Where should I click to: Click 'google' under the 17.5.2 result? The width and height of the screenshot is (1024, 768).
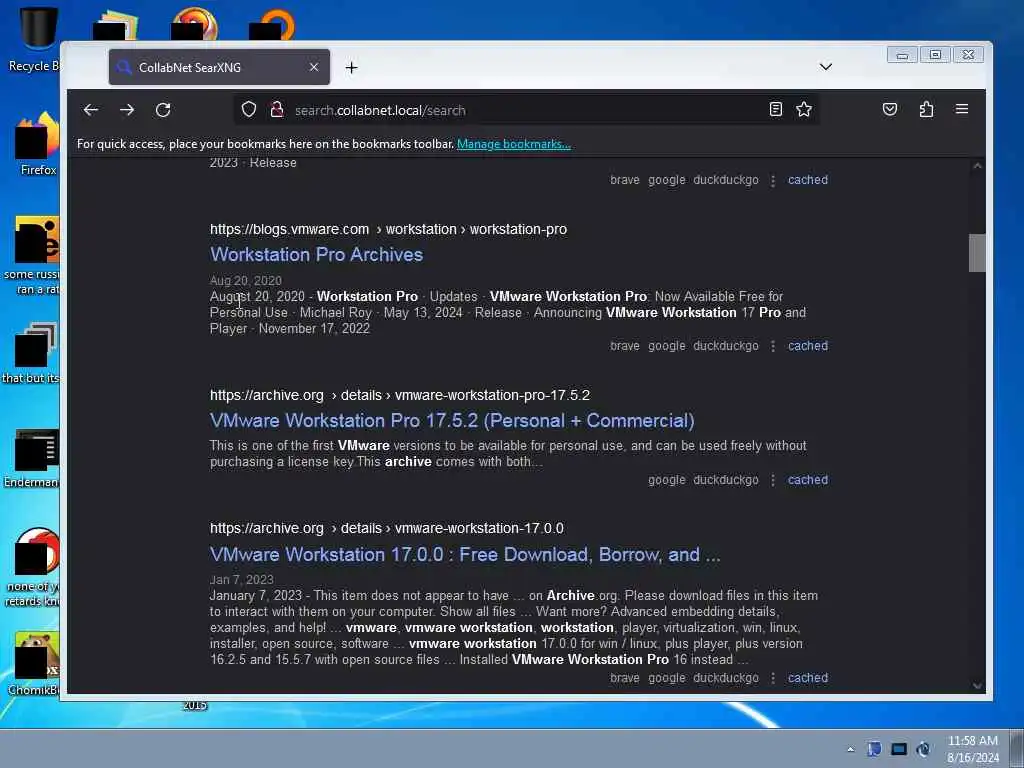[666, 479]
